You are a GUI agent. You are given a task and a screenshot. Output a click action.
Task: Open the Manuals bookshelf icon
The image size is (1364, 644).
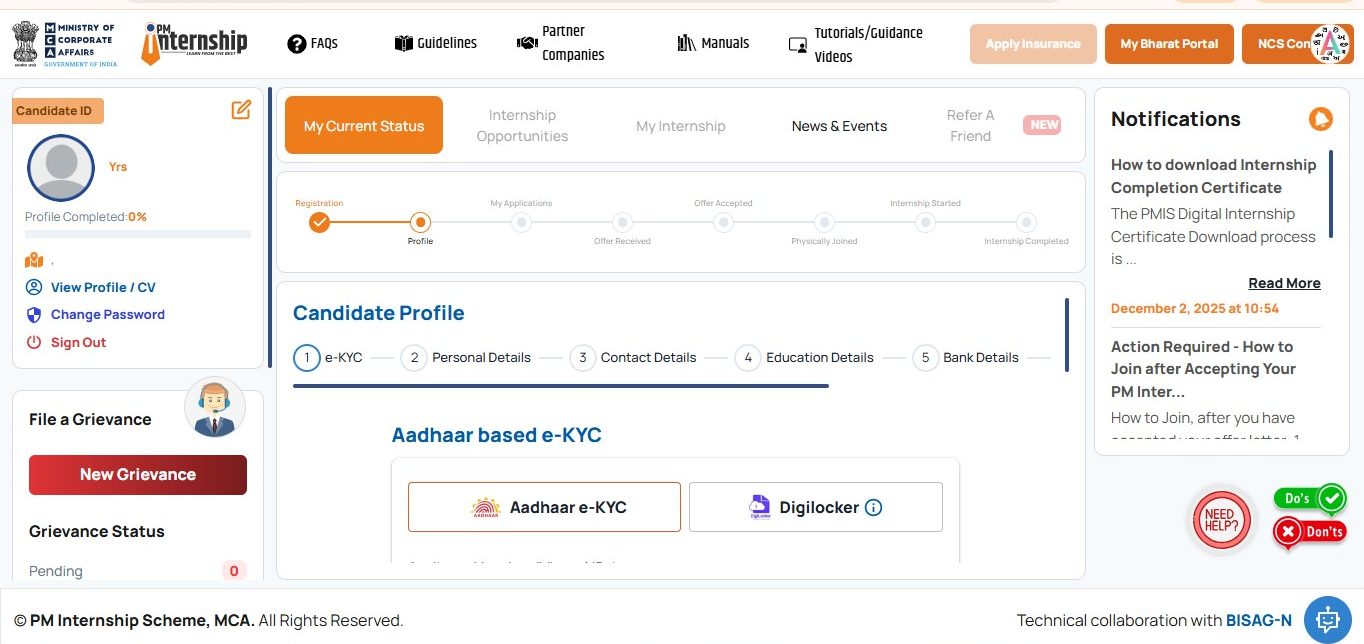tap(687, 43)
